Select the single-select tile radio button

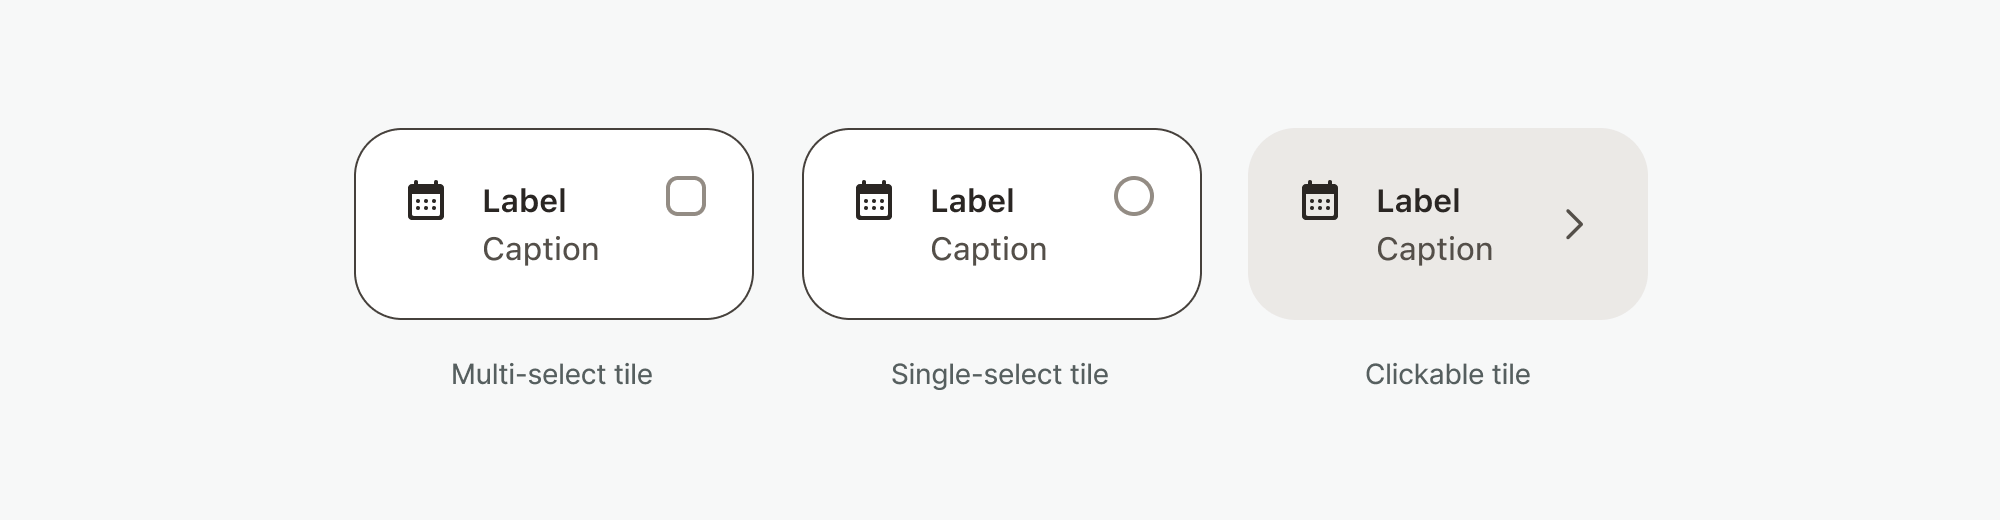pos(1134,196)
